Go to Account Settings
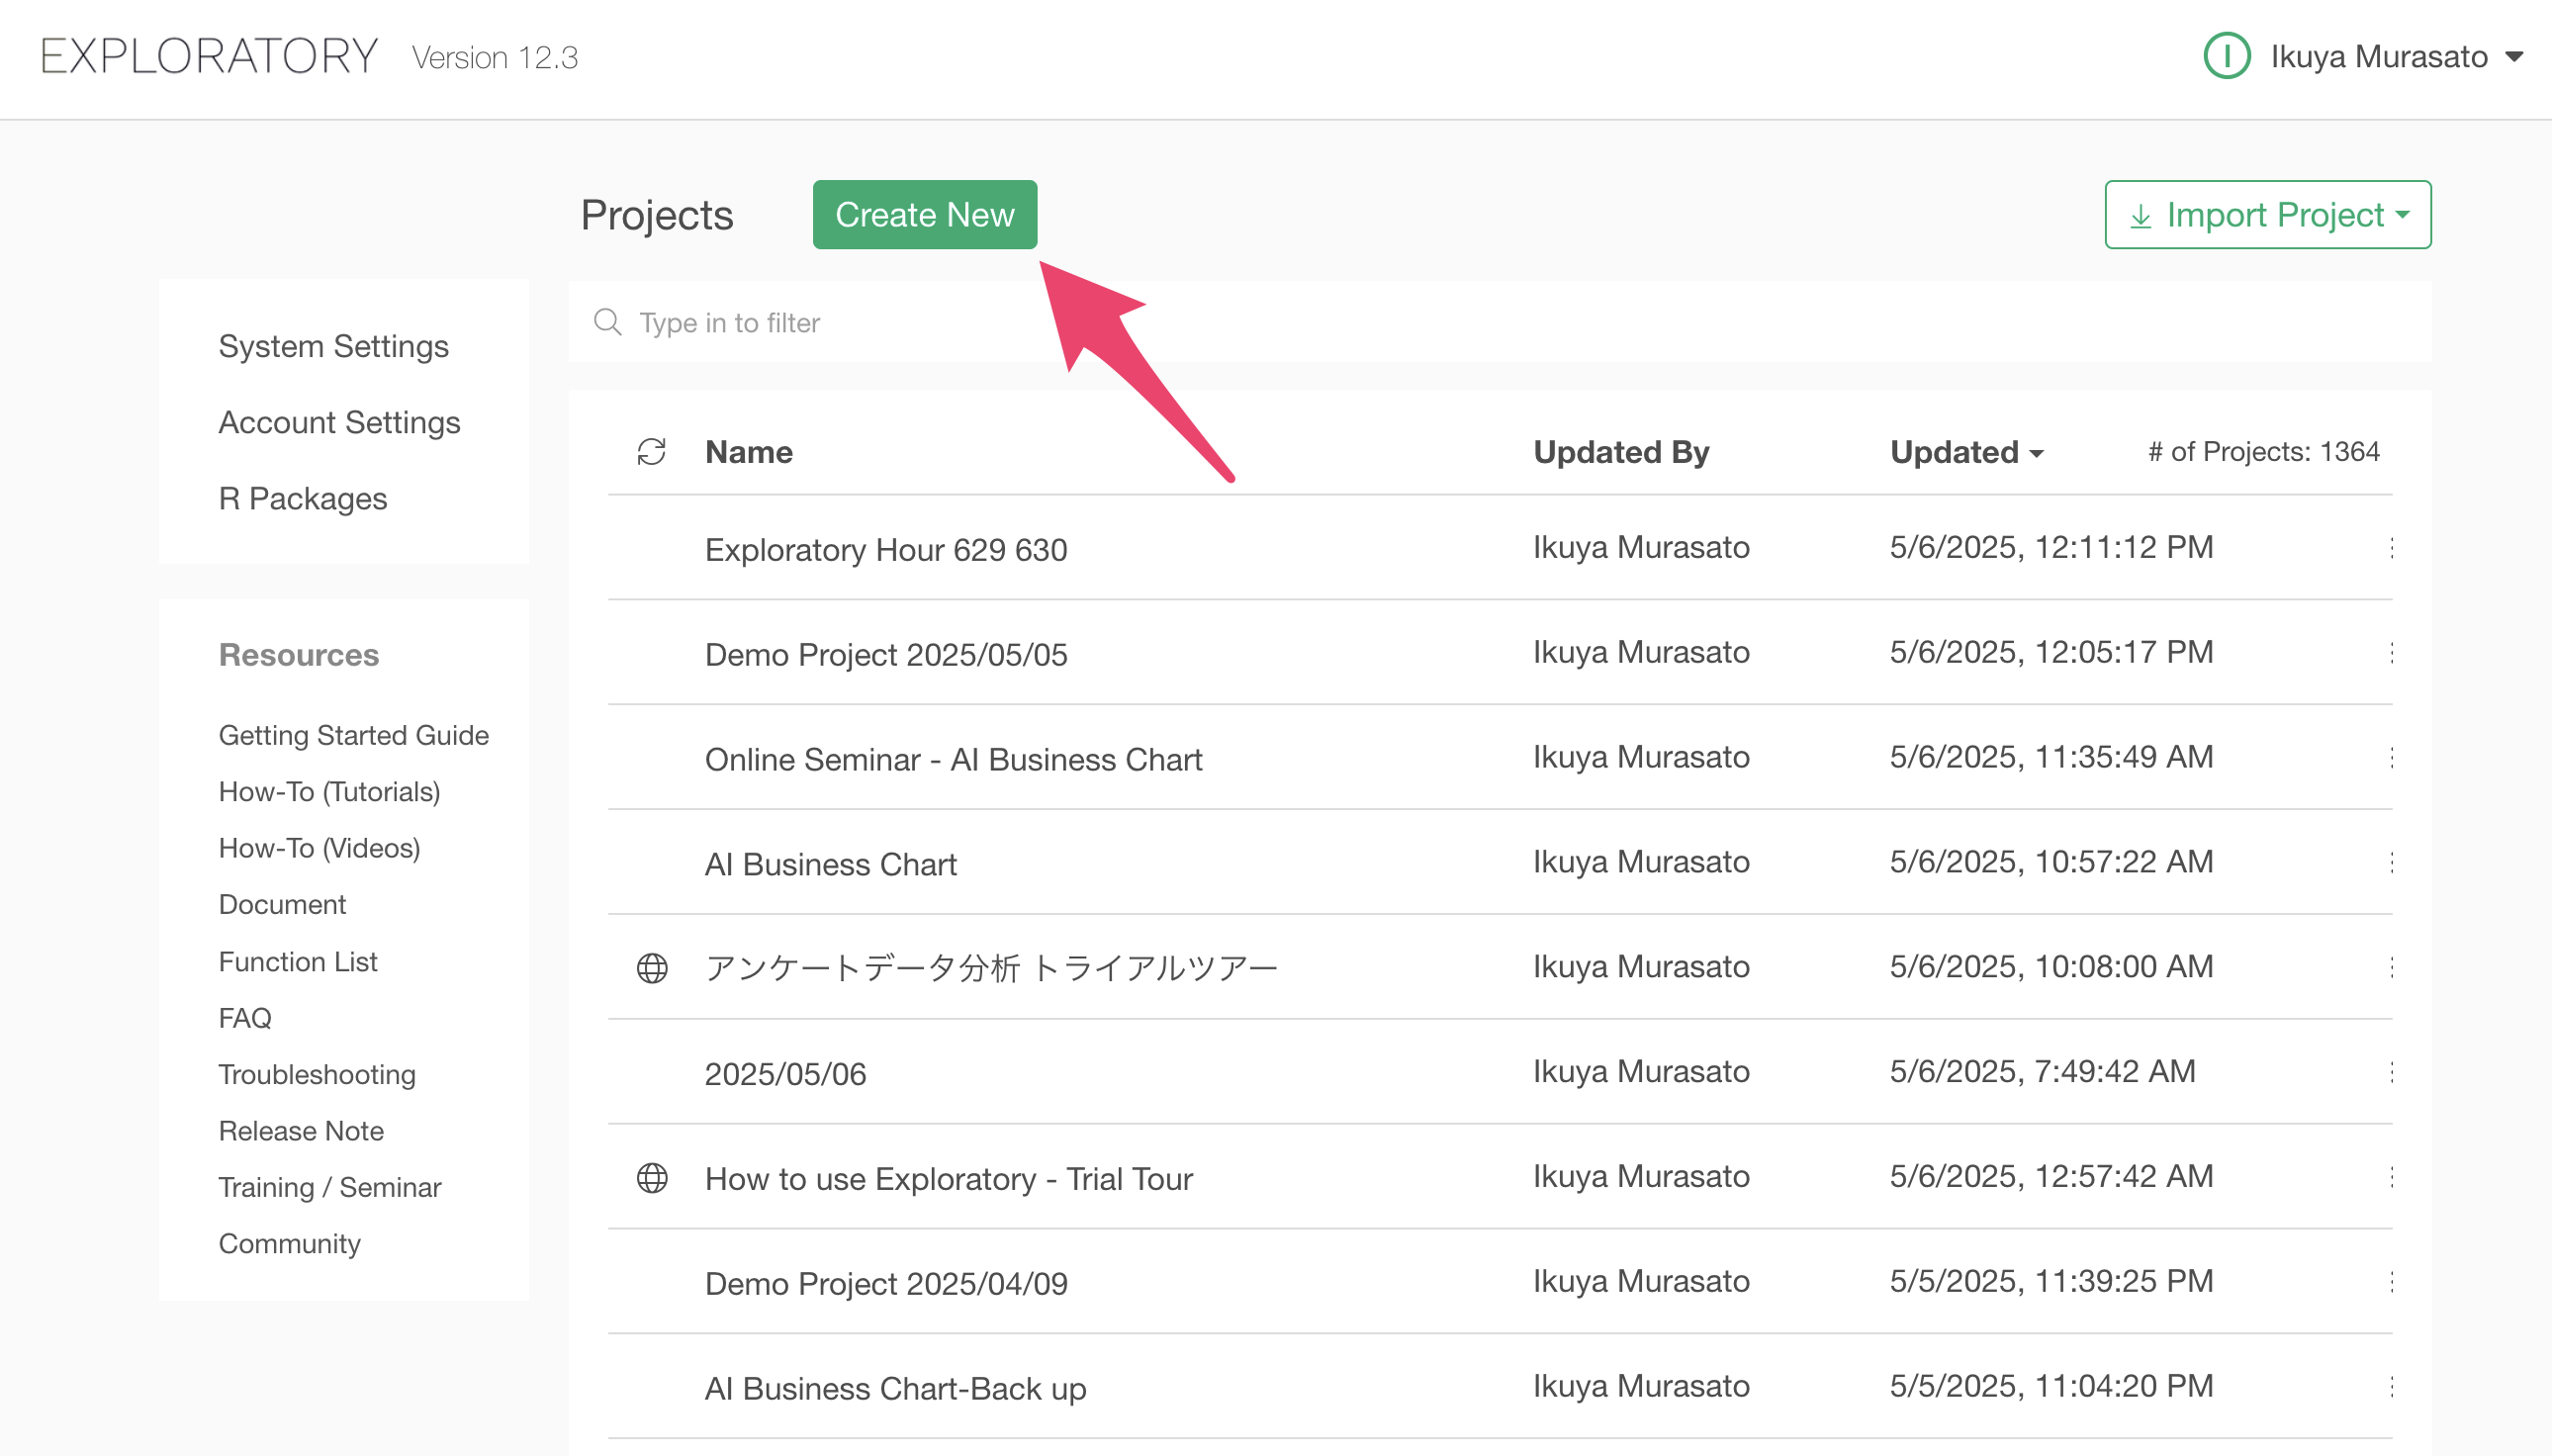2552x1456 pixels. [x=339, y=422]
